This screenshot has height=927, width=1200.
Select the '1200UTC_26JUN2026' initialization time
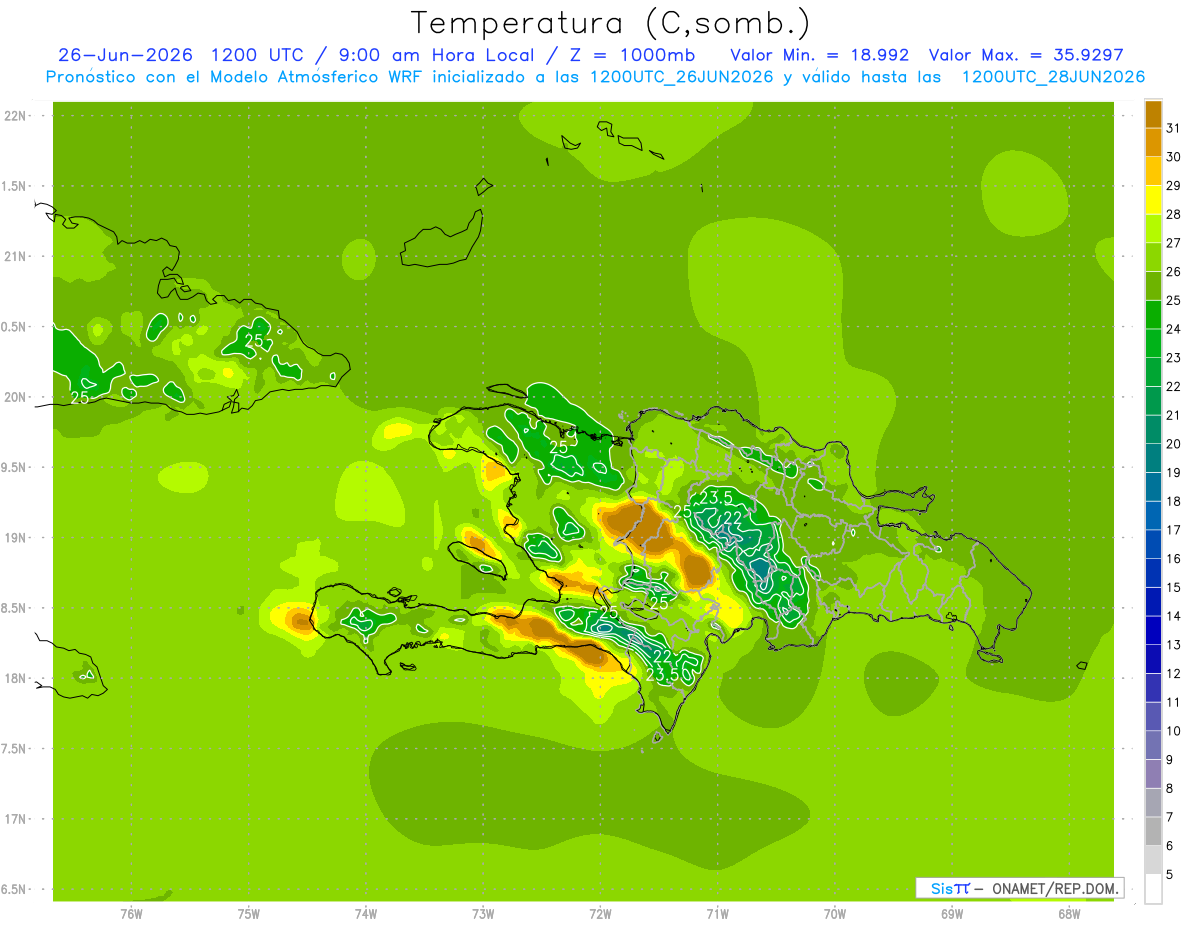point(682,77)
